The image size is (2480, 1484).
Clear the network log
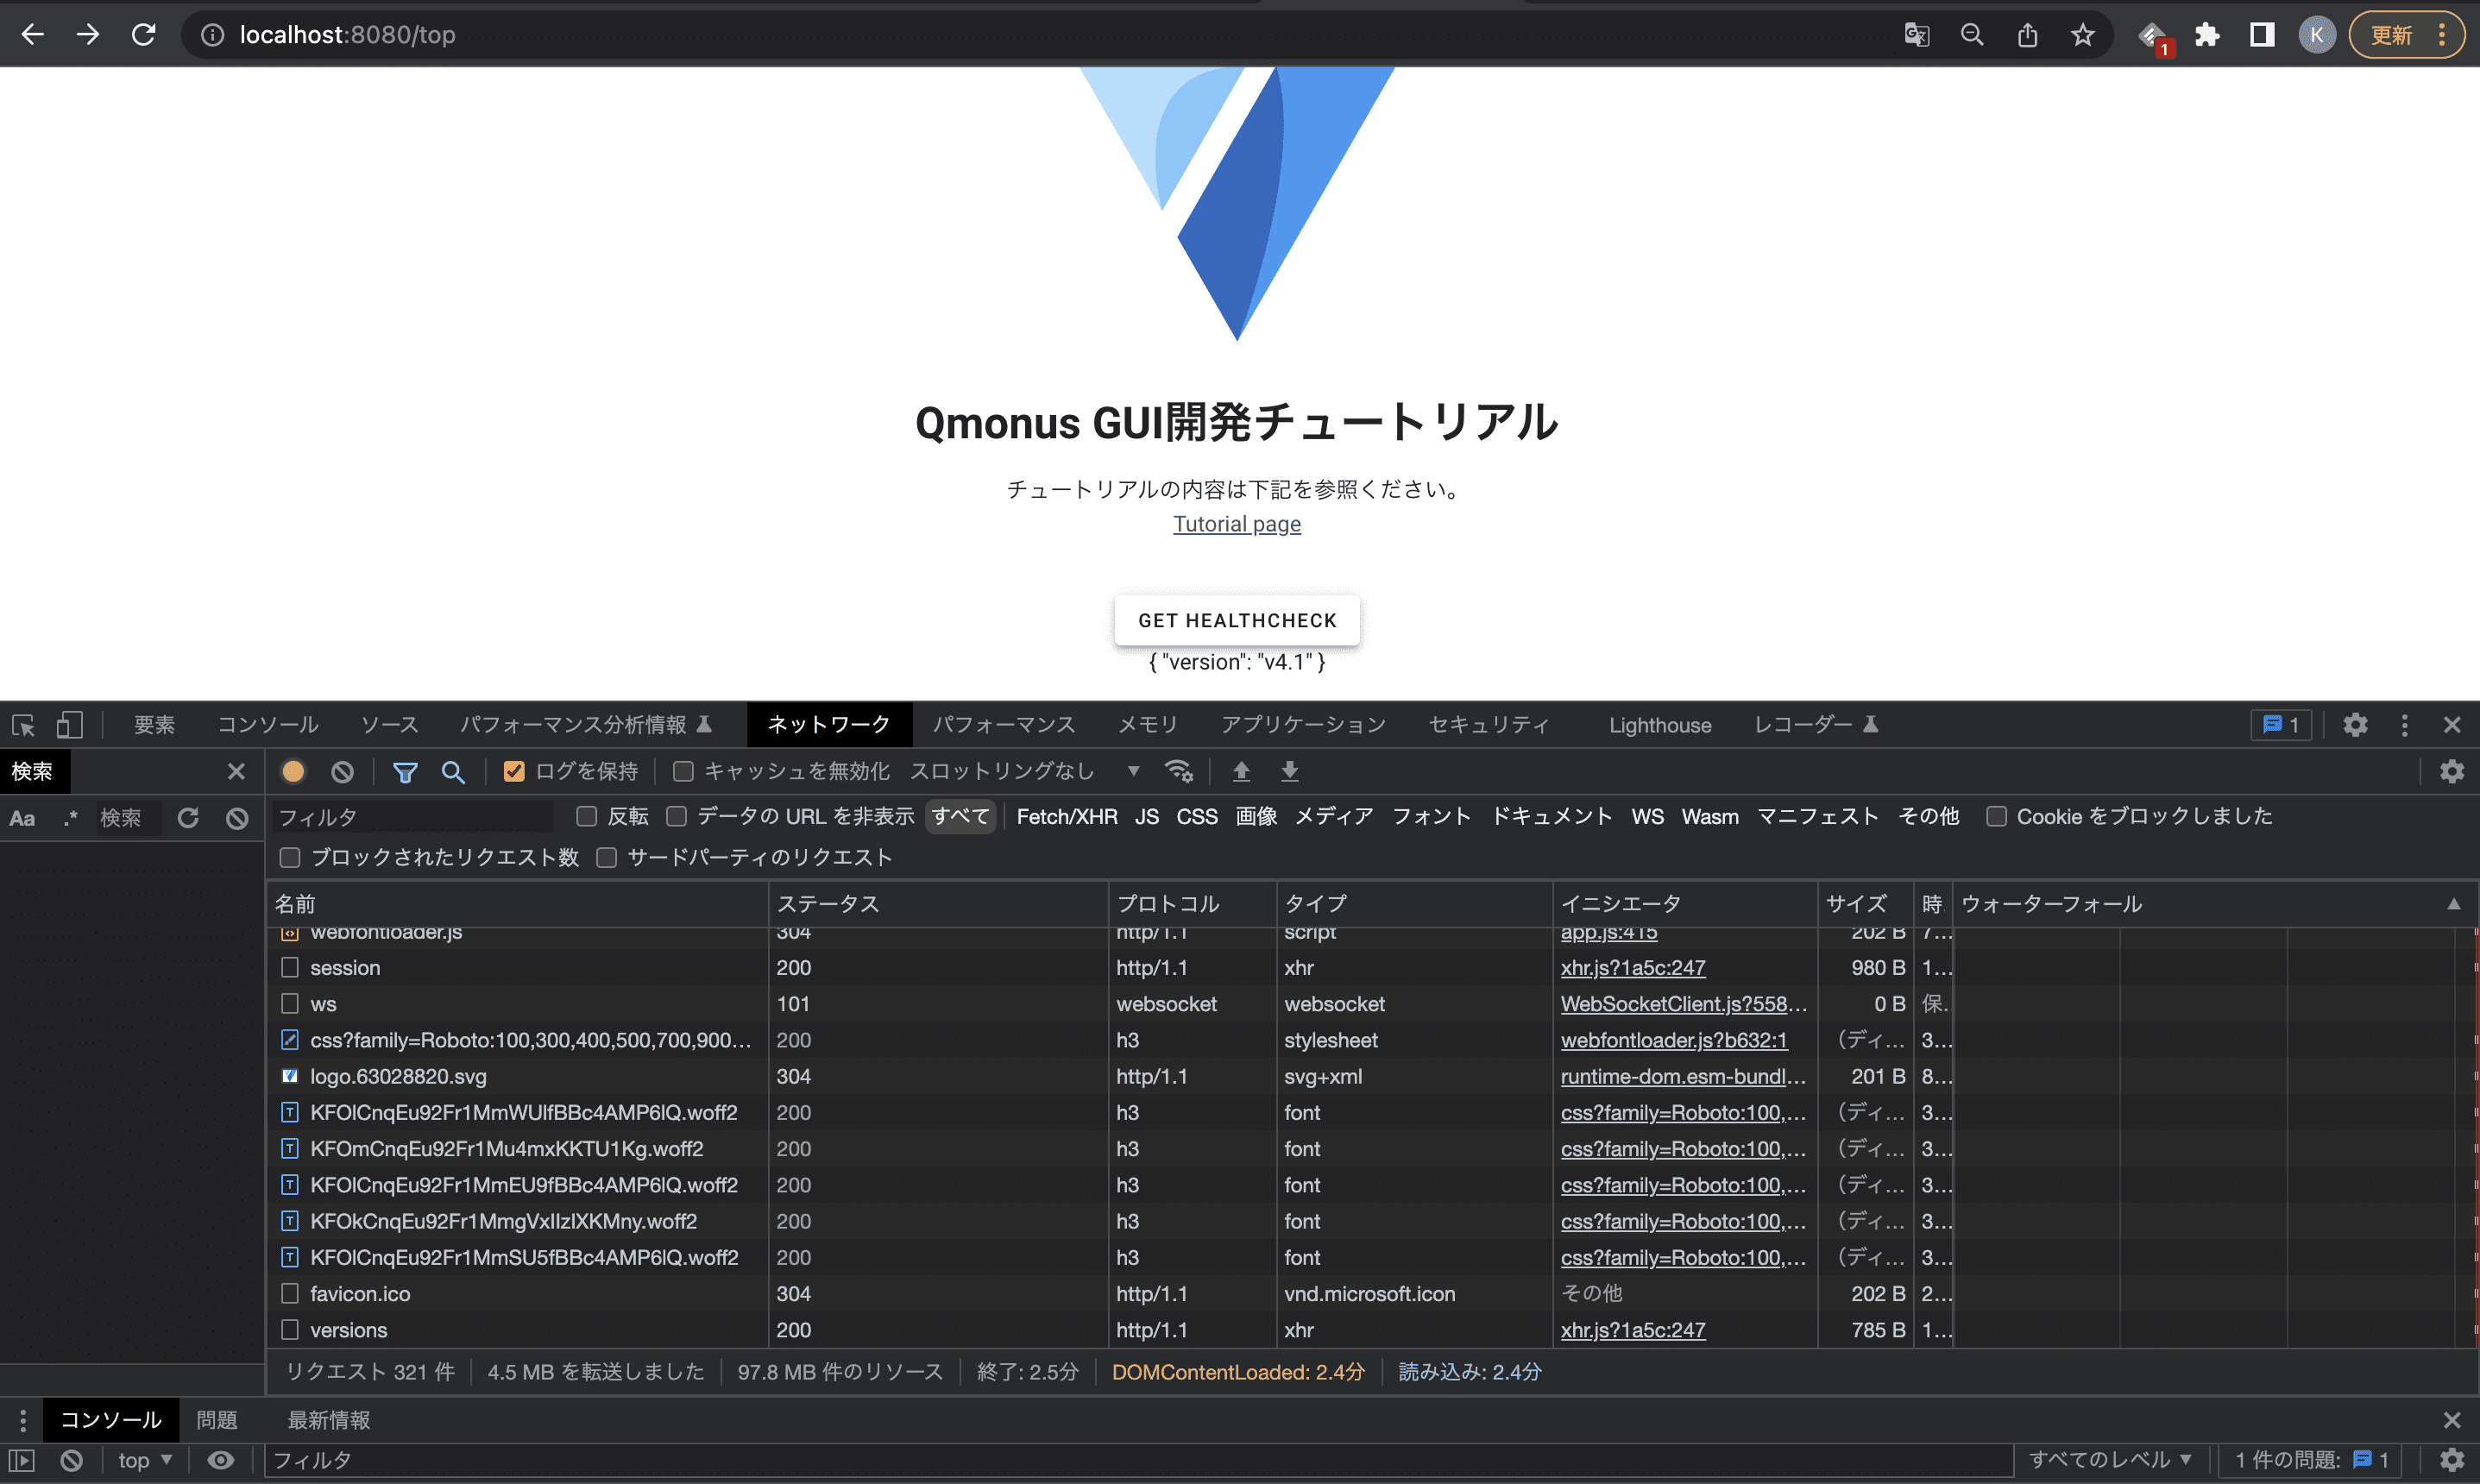342,771
